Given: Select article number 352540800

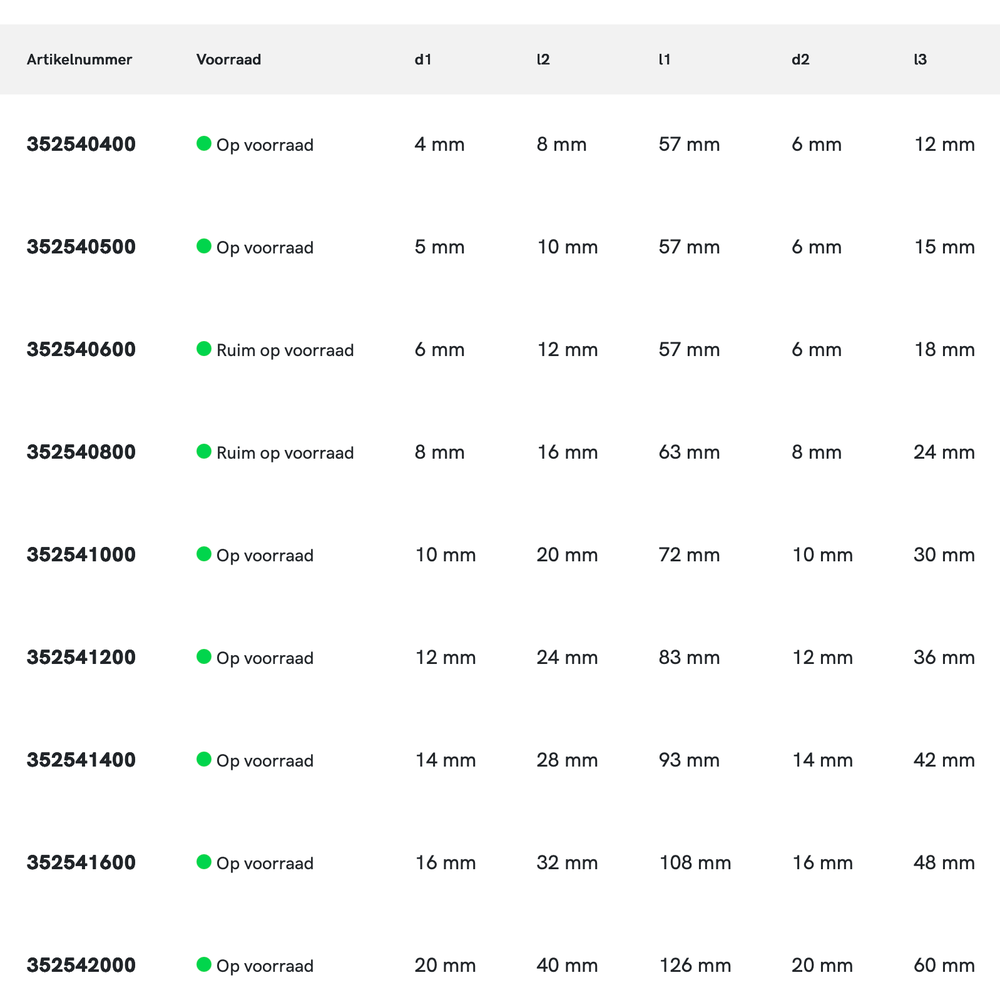Looking at the screenshot, I should coord(81,452).
